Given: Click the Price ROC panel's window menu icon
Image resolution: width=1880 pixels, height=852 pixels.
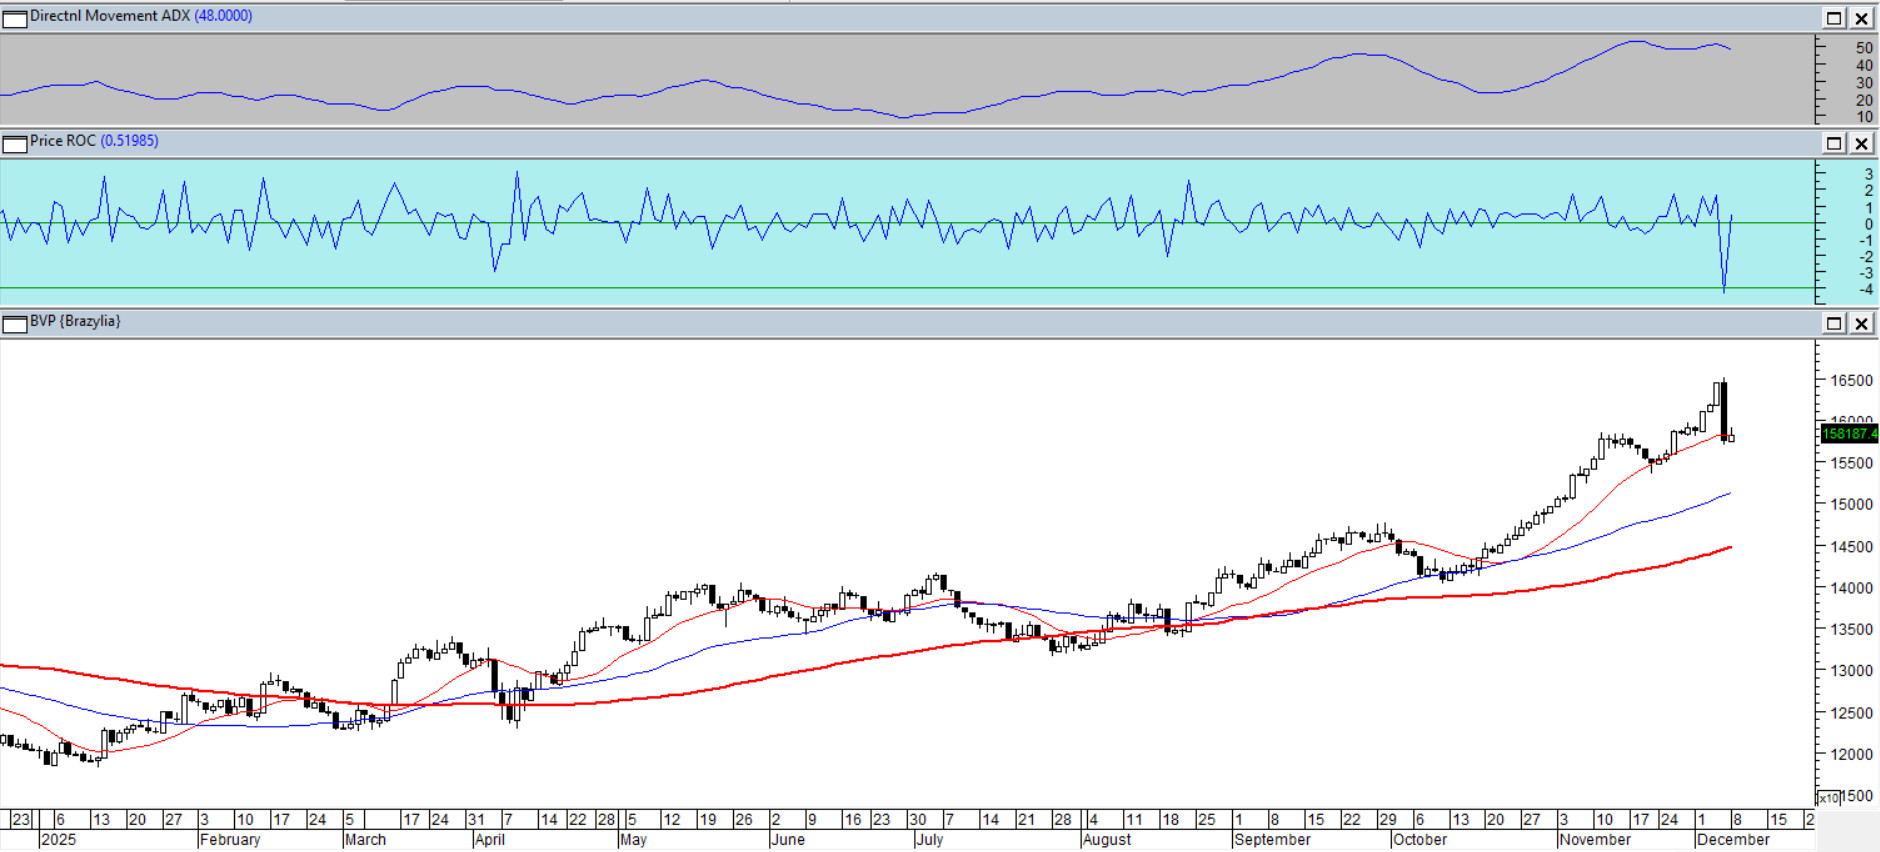Looking at the screenshot, I should point(14,144).
